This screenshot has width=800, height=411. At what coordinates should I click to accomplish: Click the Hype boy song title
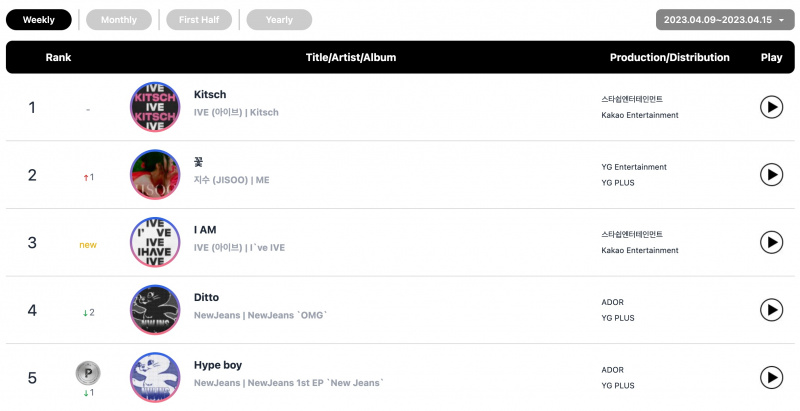(218, 365)
